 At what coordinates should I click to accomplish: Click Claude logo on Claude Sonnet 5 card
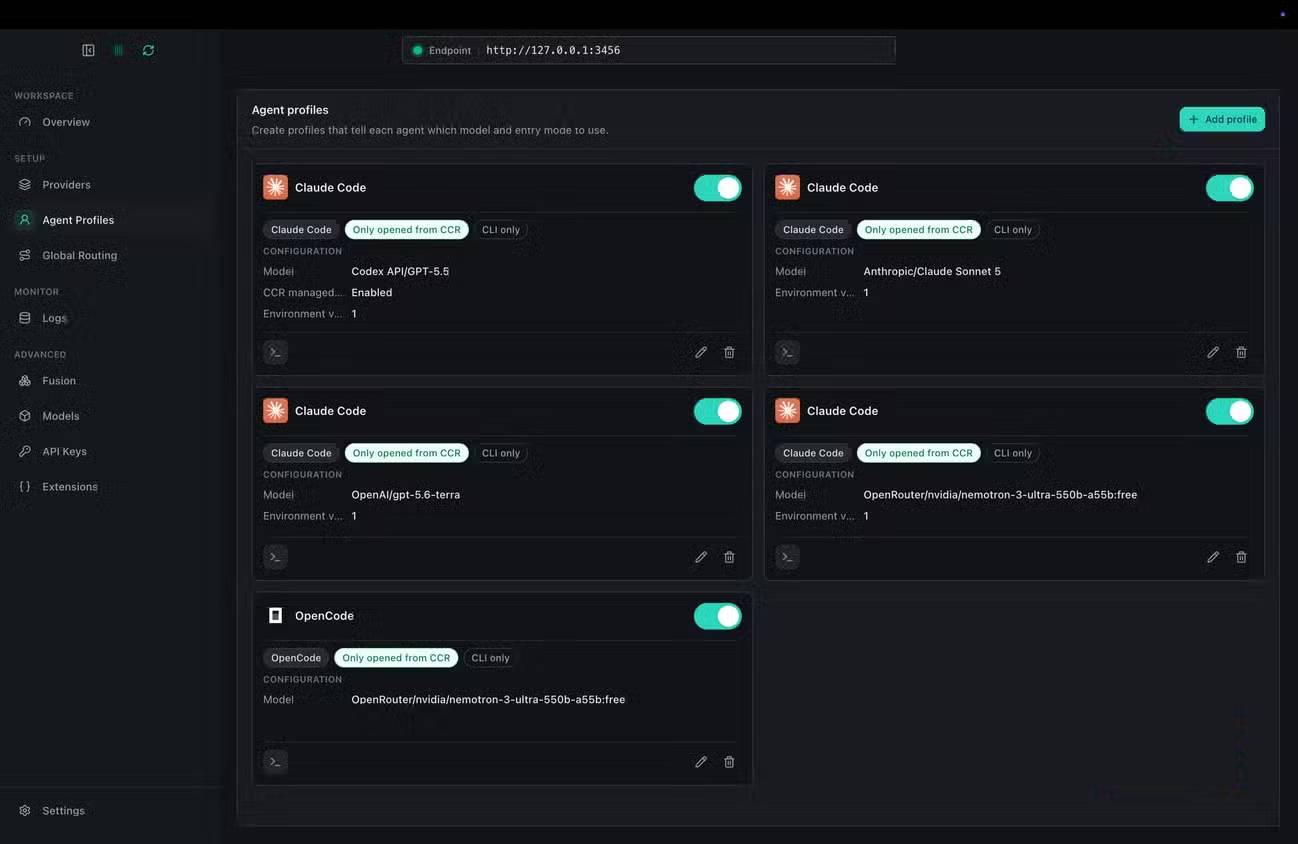(787, 187)
